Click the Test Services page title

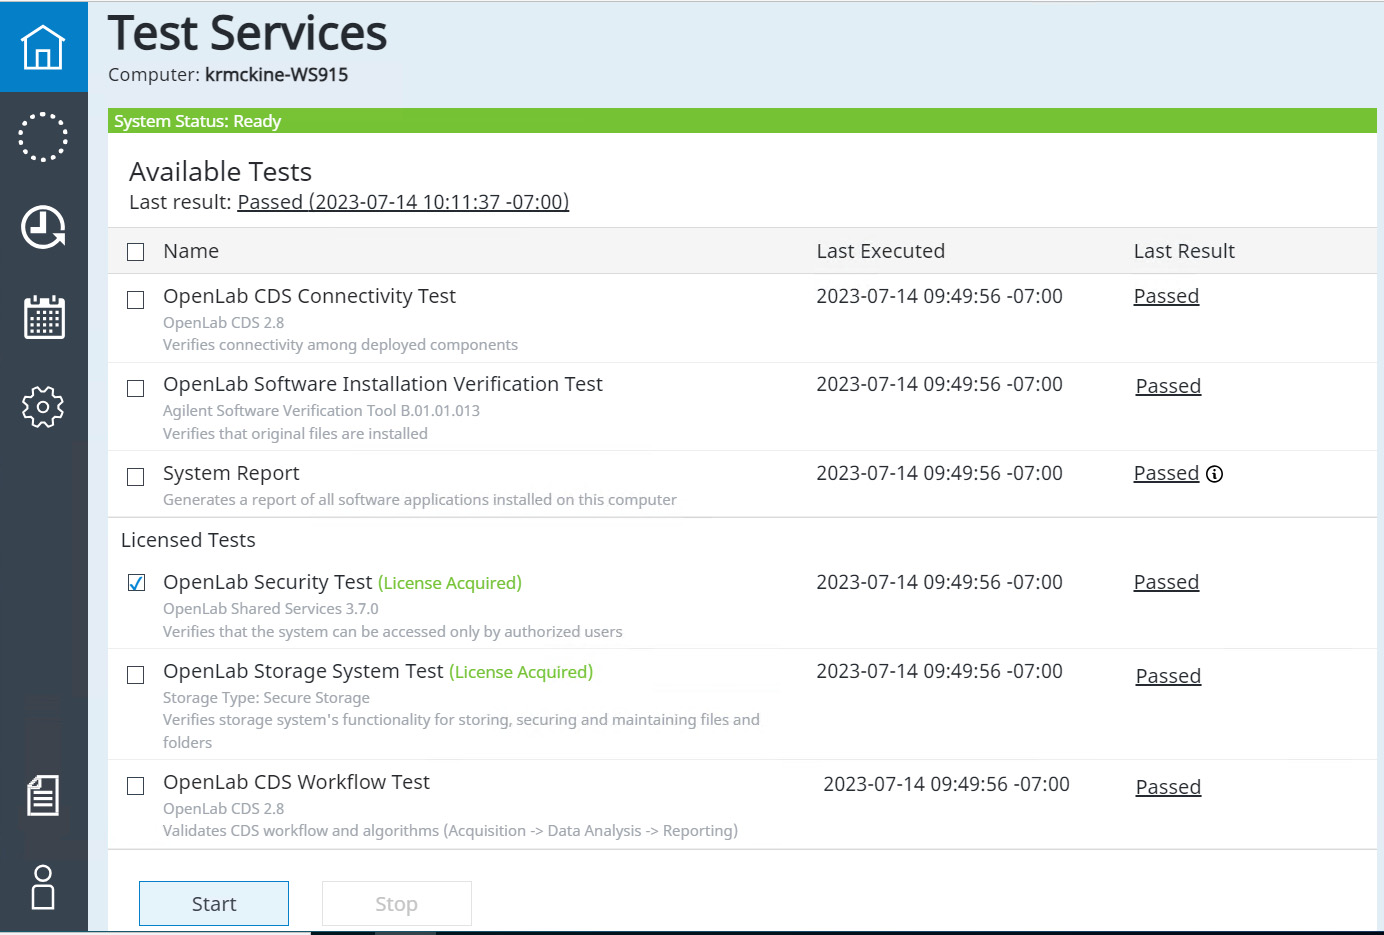click(247, 33)
